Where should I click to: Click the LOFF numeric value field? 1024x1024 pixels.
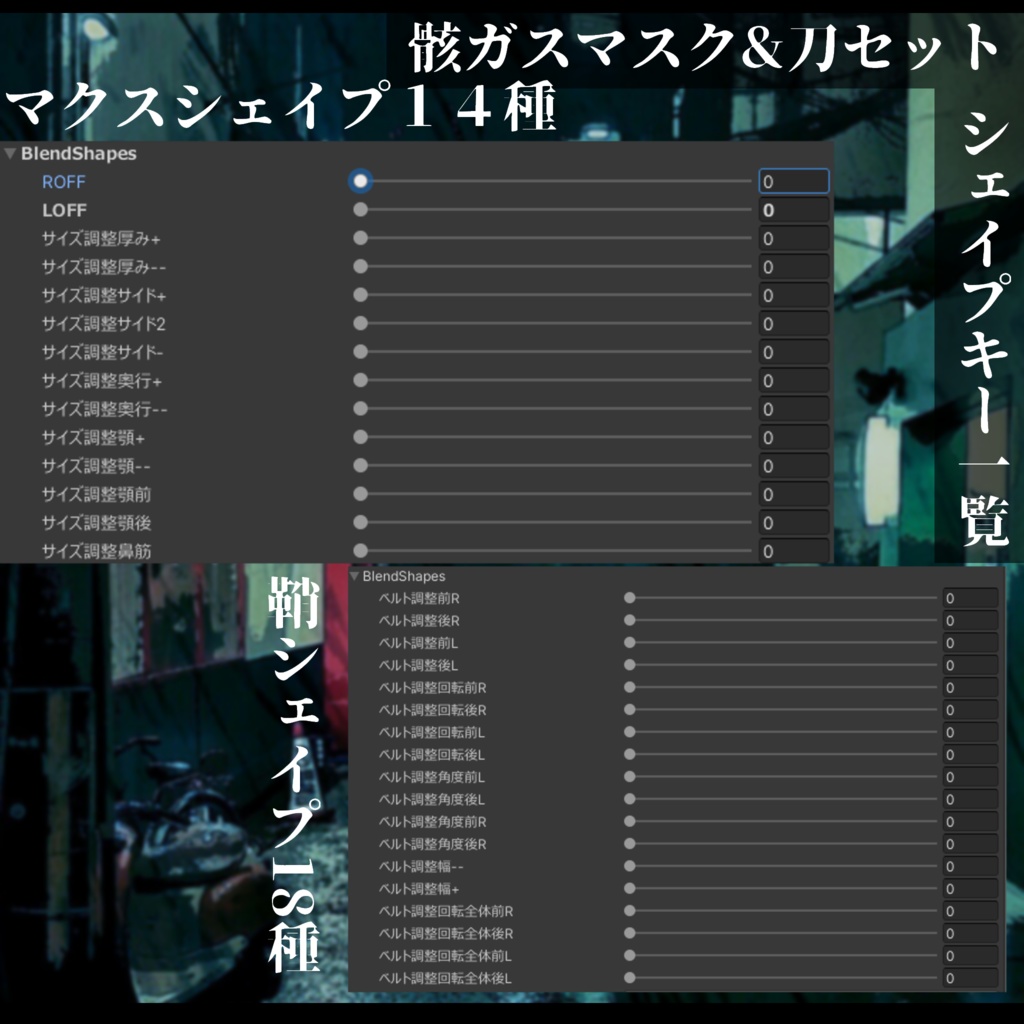(793, 210)
